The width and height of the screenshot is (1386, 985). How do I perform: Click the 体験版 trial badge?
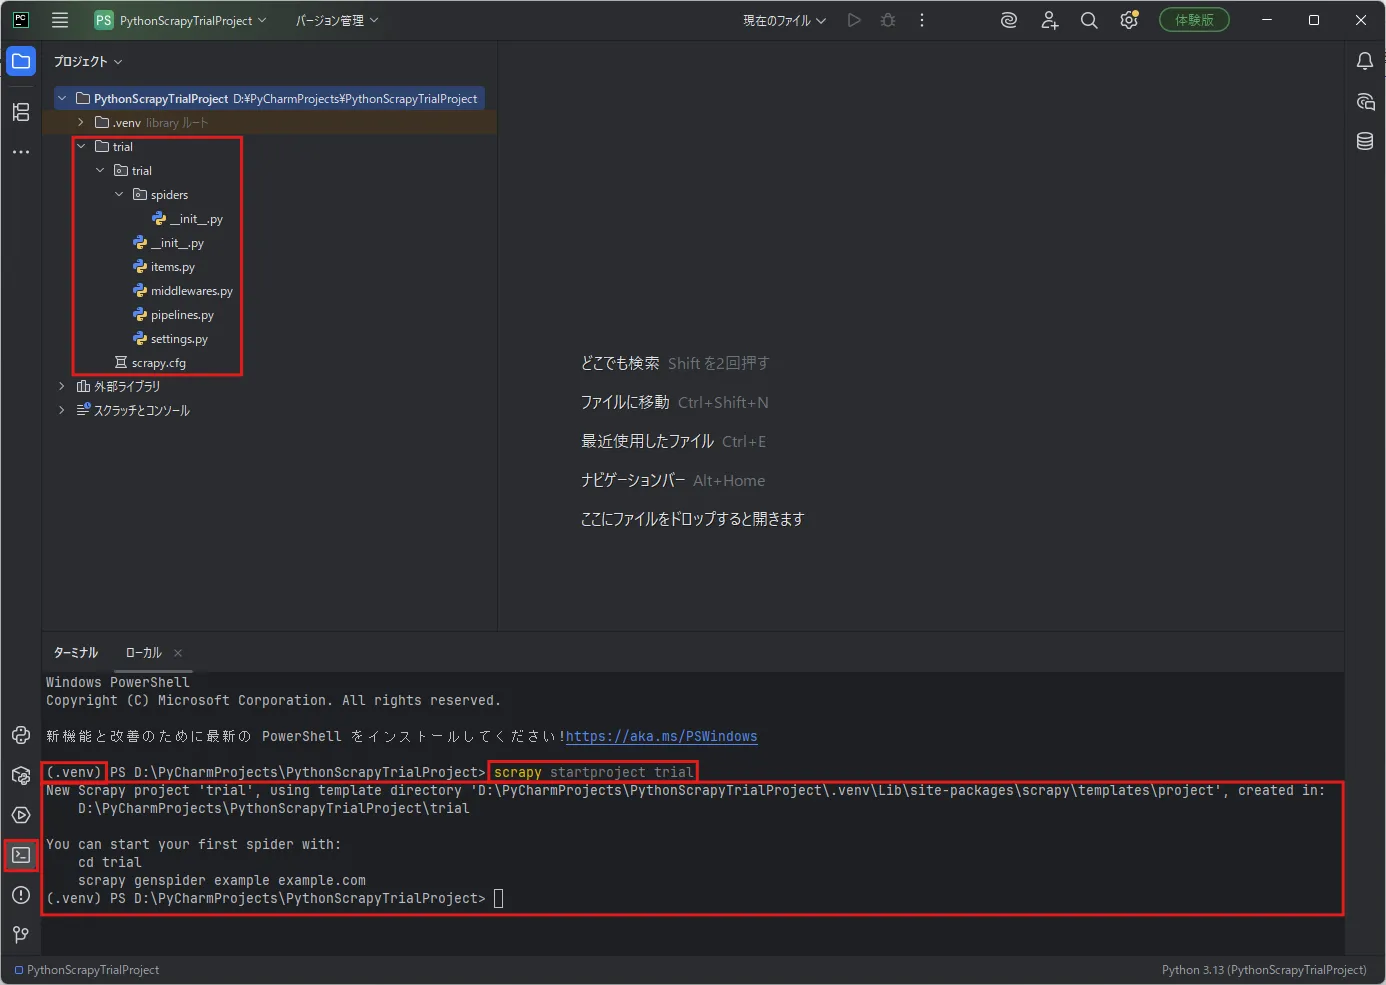(1194, 20)
